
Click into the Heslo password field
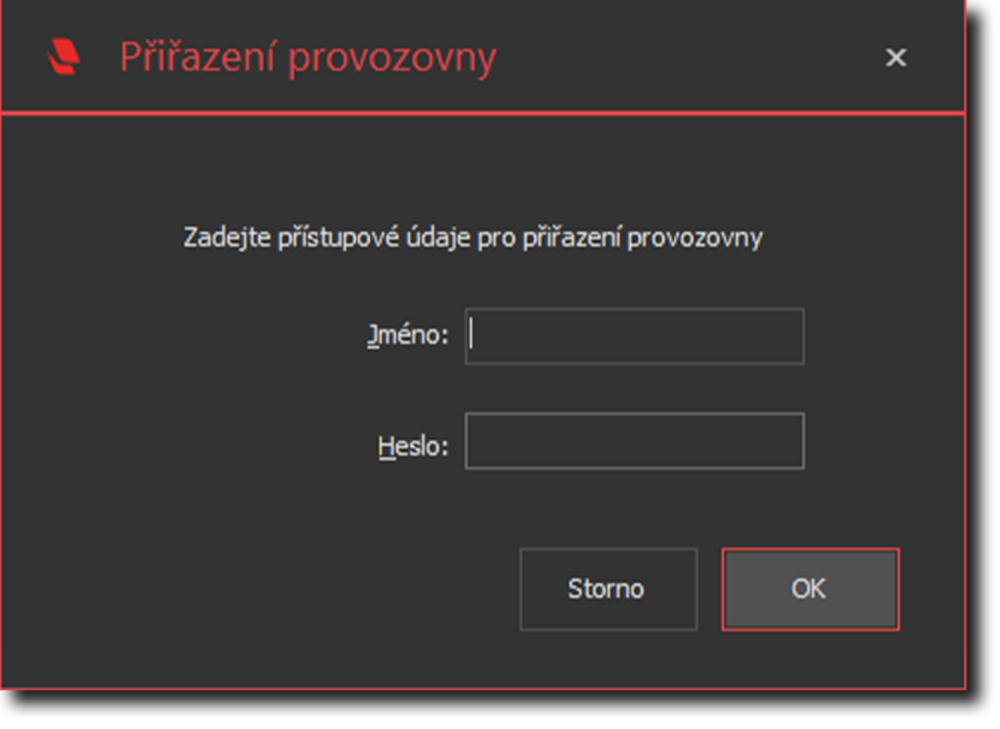pos(634,441)
